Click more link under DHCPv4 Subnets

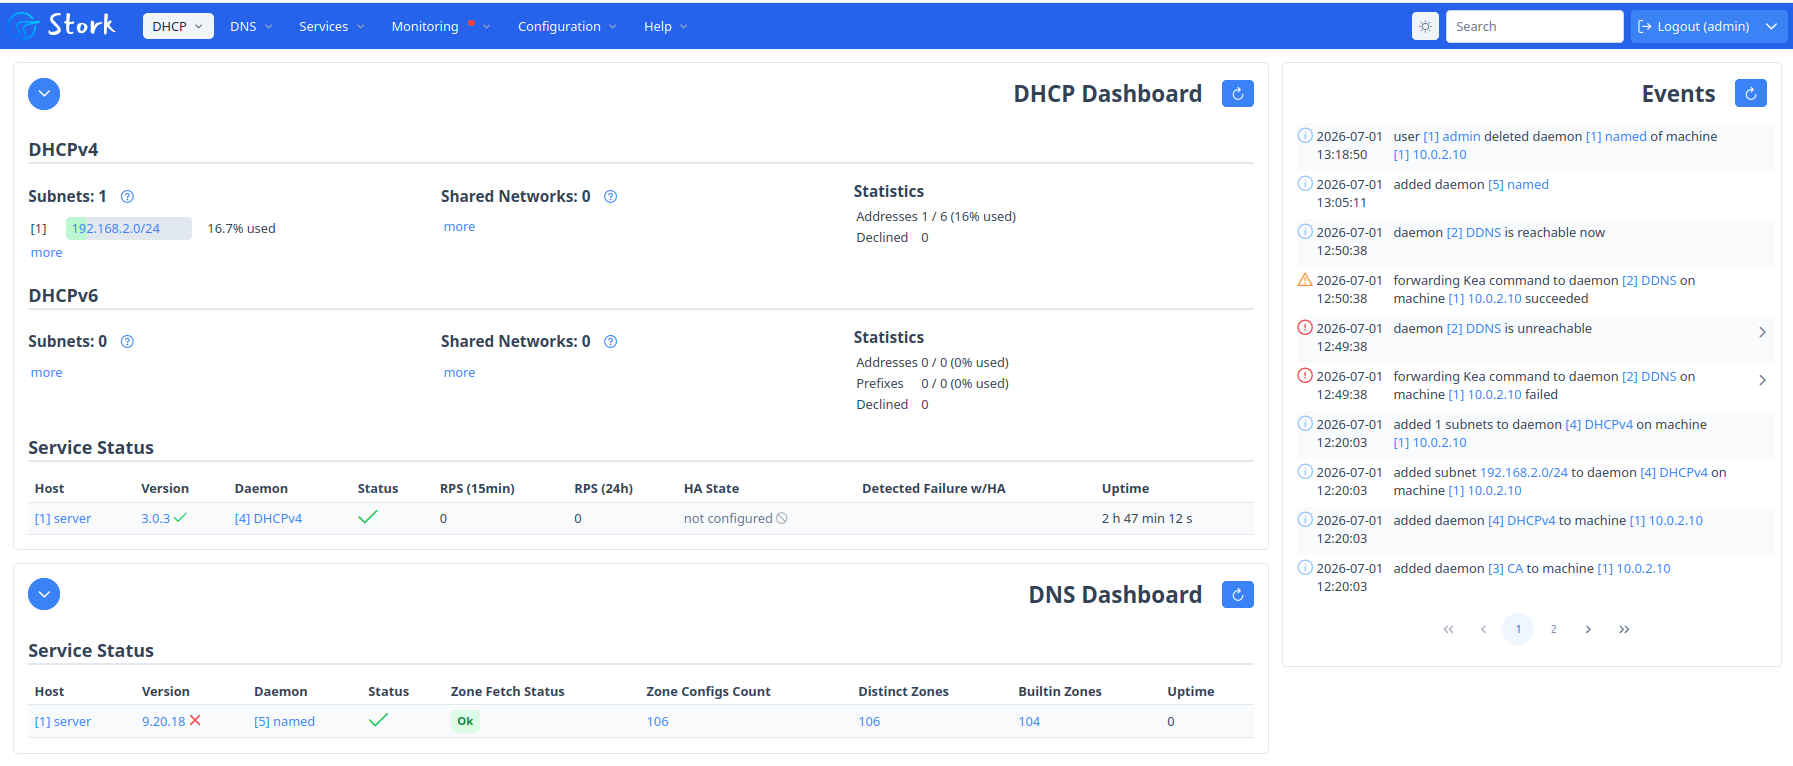click(46, 253)
